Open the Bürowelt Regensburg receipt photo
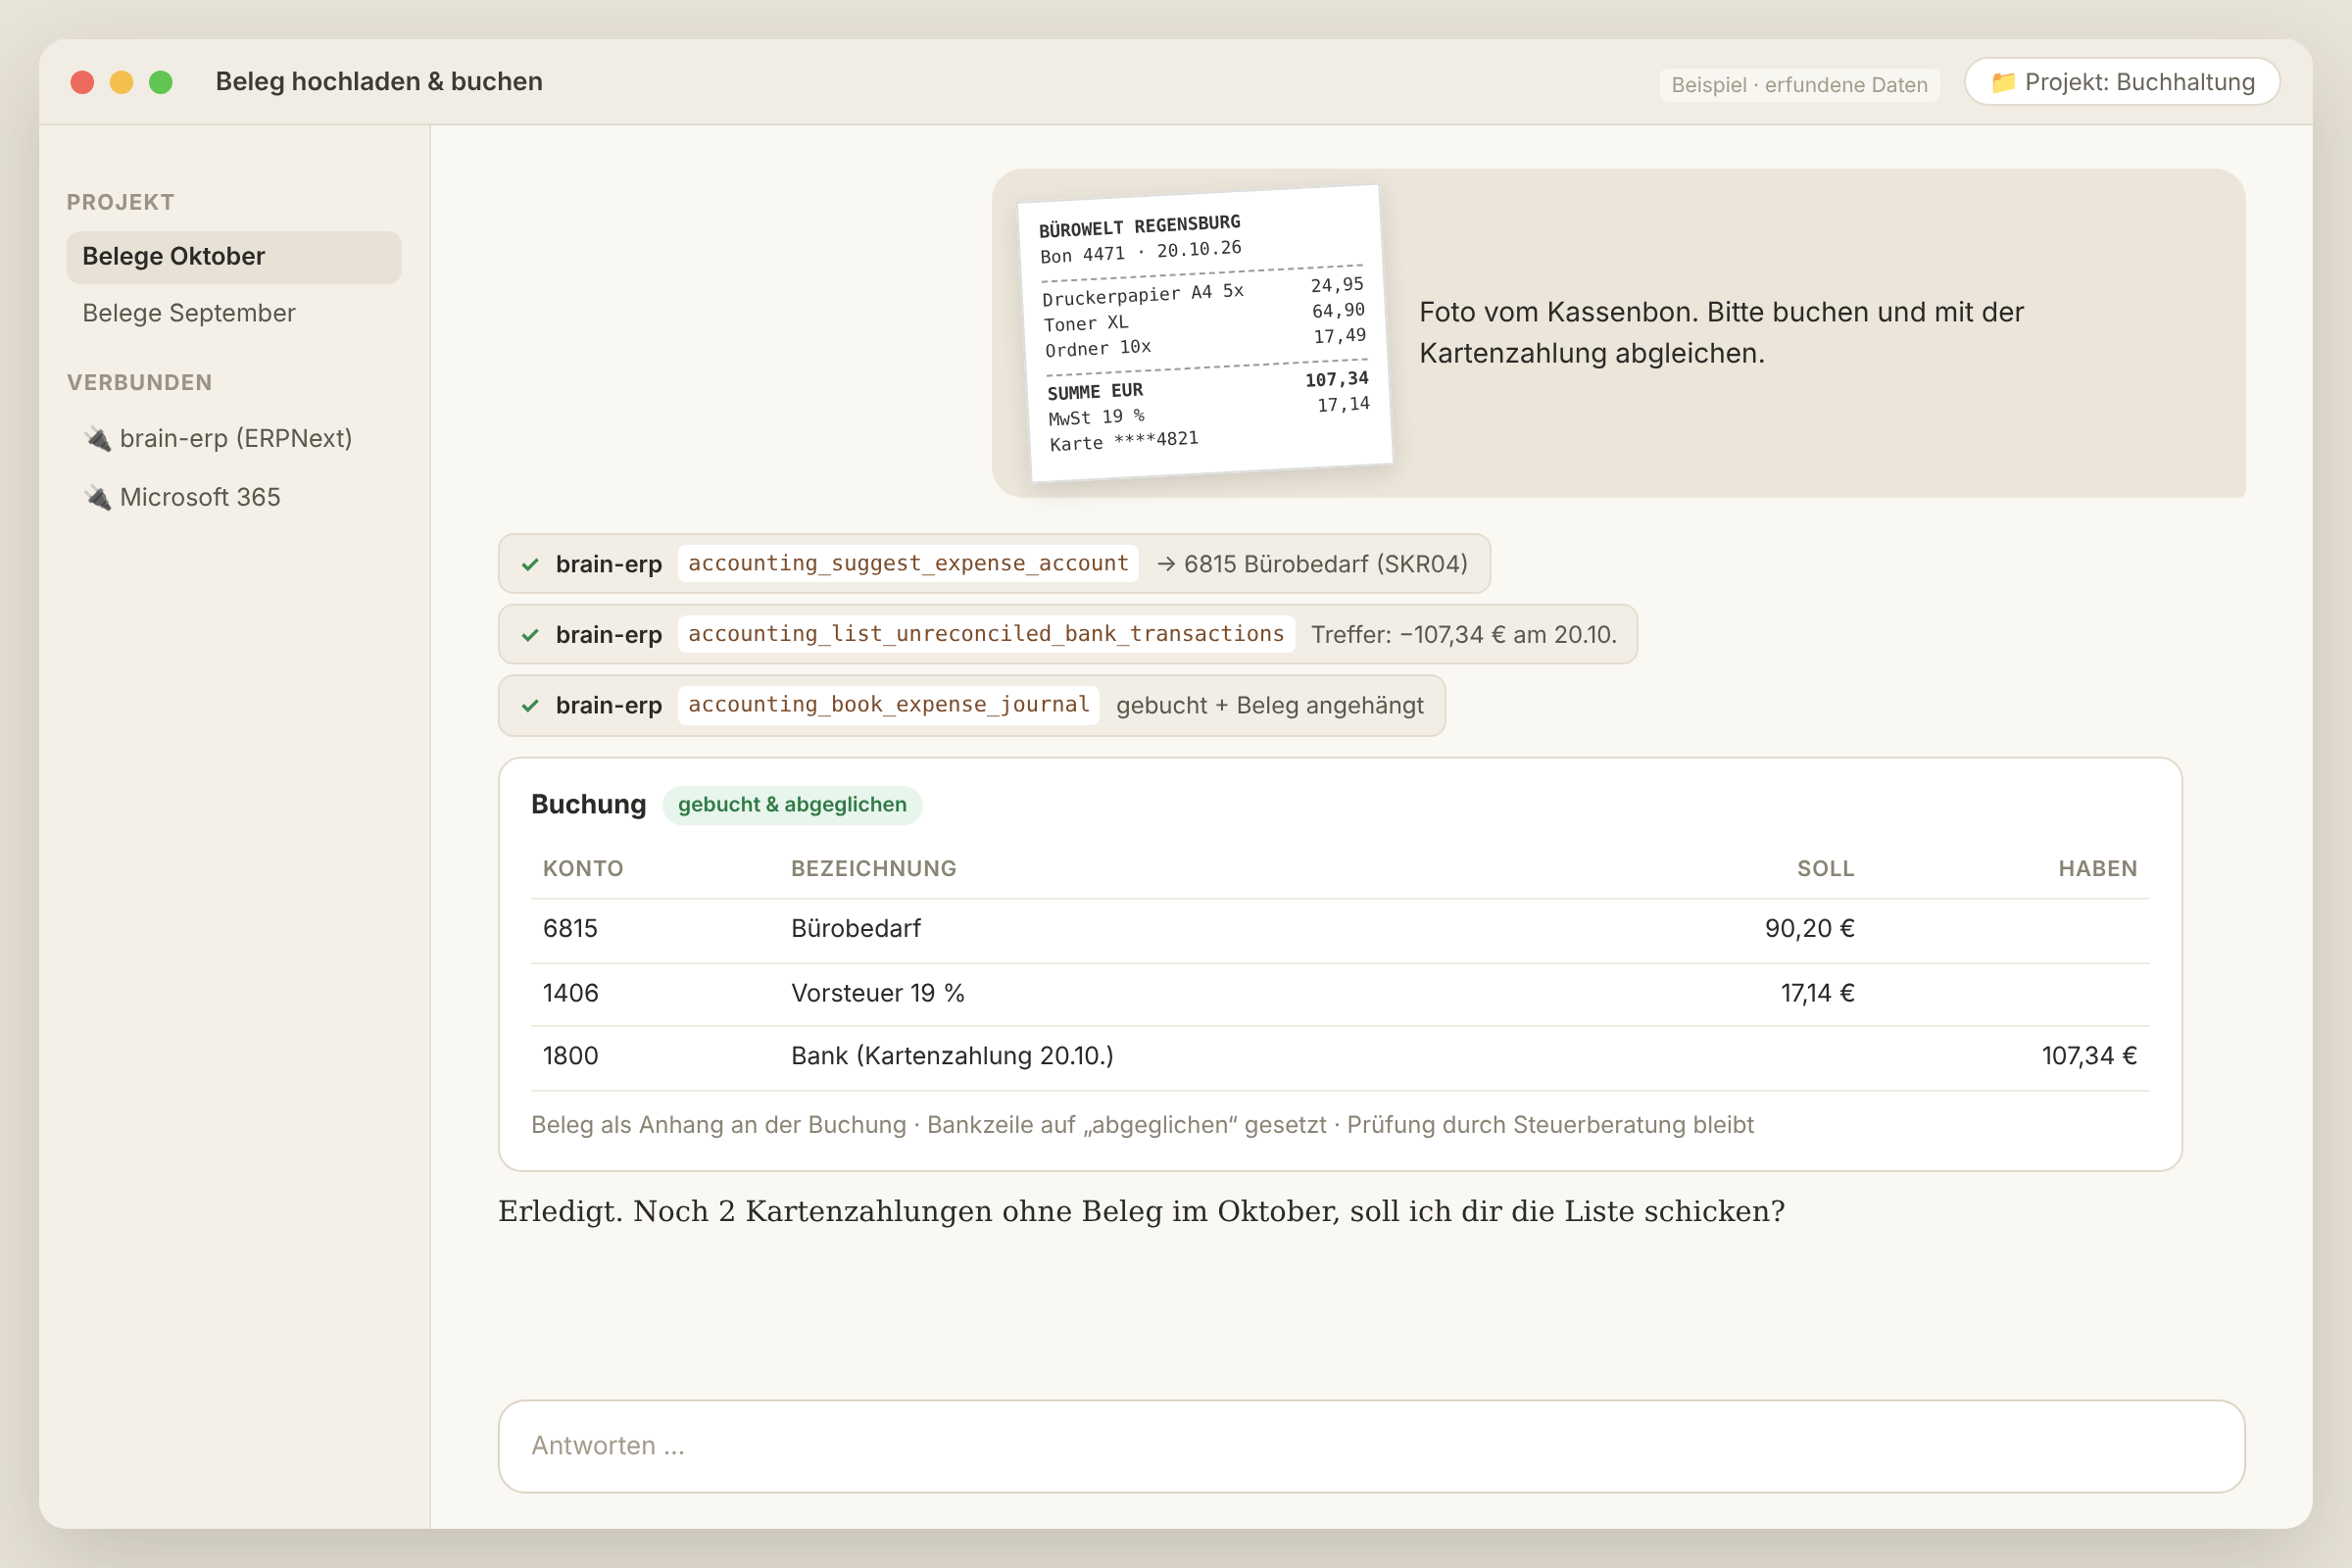 pyautogui.click(x=1205, y=333)
